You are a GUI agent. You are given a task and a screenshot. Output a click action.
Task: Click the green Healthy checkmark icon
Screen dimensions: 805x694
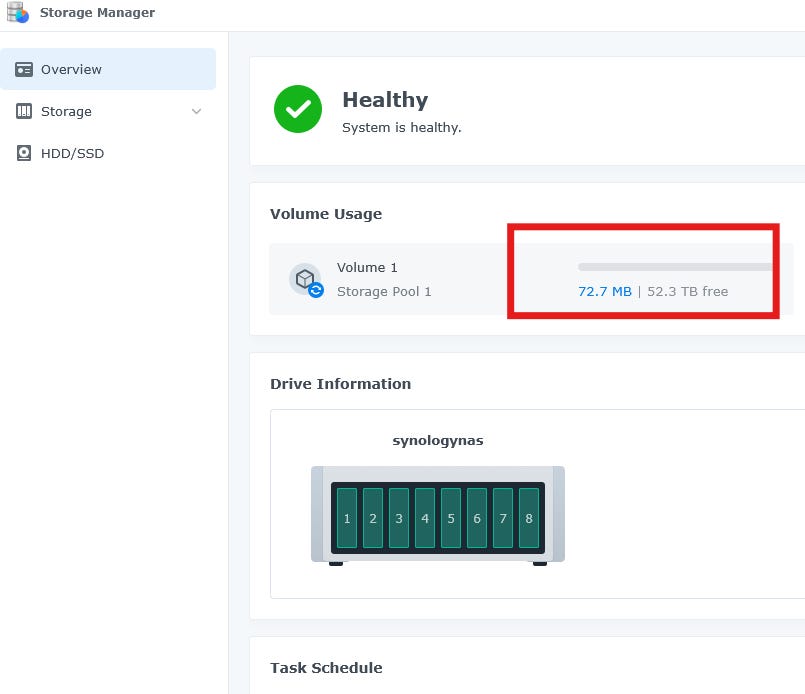298,109
